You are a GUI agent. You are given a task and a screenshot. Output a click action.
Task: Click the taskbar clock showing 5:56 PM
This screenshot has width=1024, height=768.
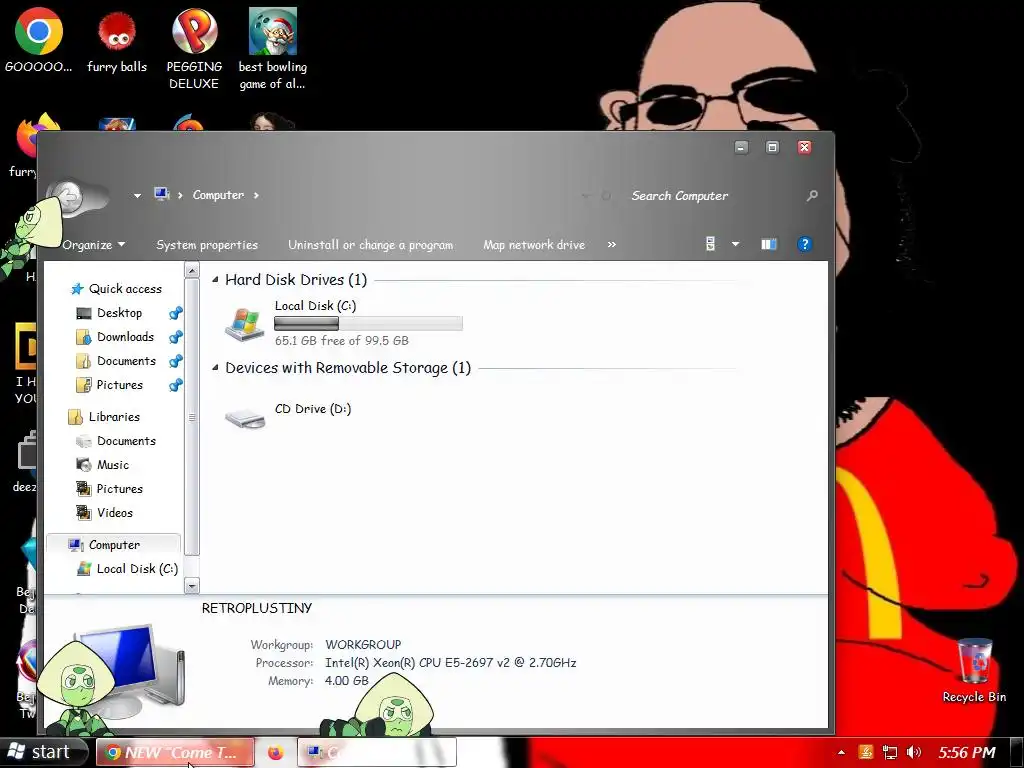[x=967, y=753]
